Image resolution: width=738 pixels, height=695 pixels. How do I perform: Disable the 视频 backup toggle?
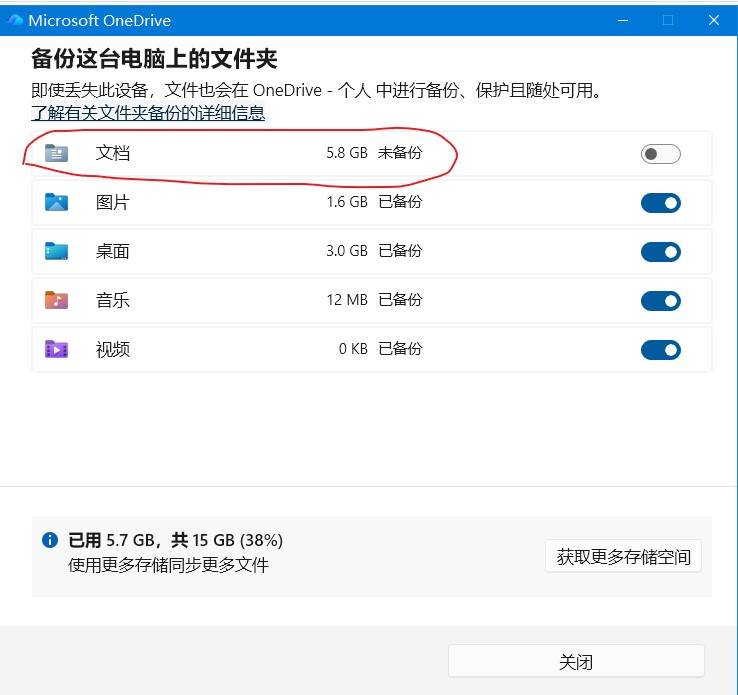(x=660, y=350)
